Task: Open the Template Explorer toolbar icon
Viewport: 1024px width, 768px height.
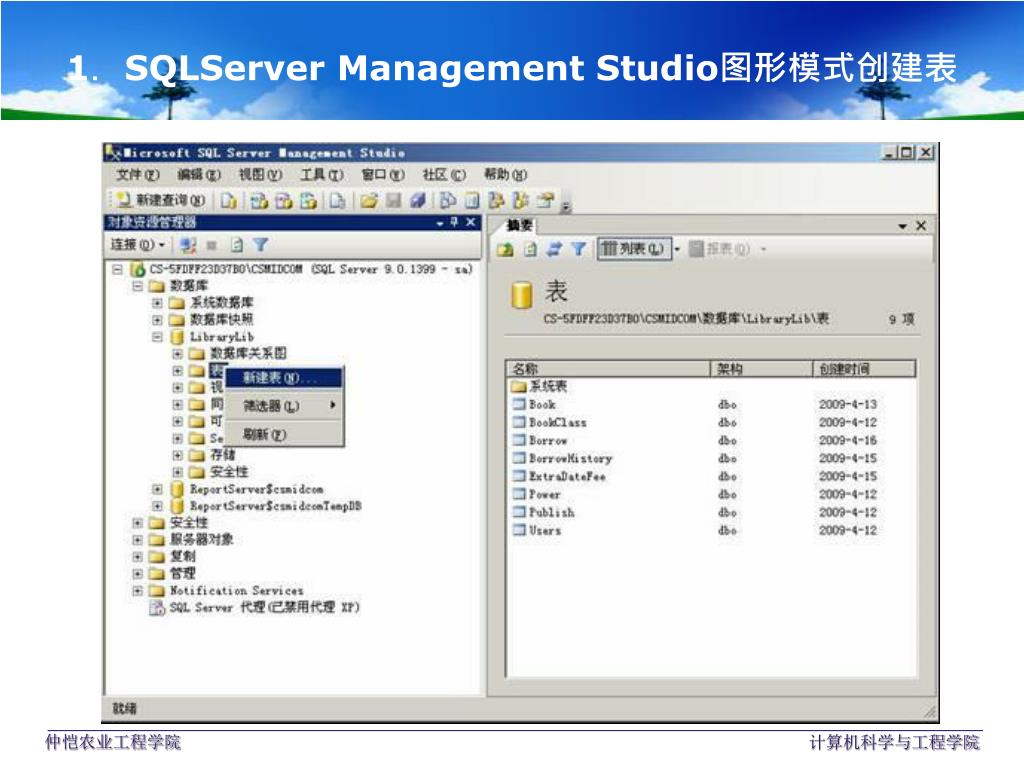Action: pos(521,200)
